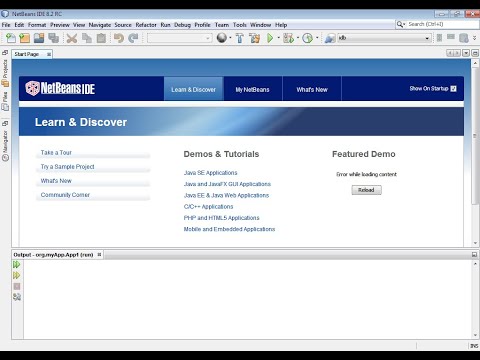This screenshot has height=360, width=480.
Task: Open the Debug menu
Action: coord(182,25)
